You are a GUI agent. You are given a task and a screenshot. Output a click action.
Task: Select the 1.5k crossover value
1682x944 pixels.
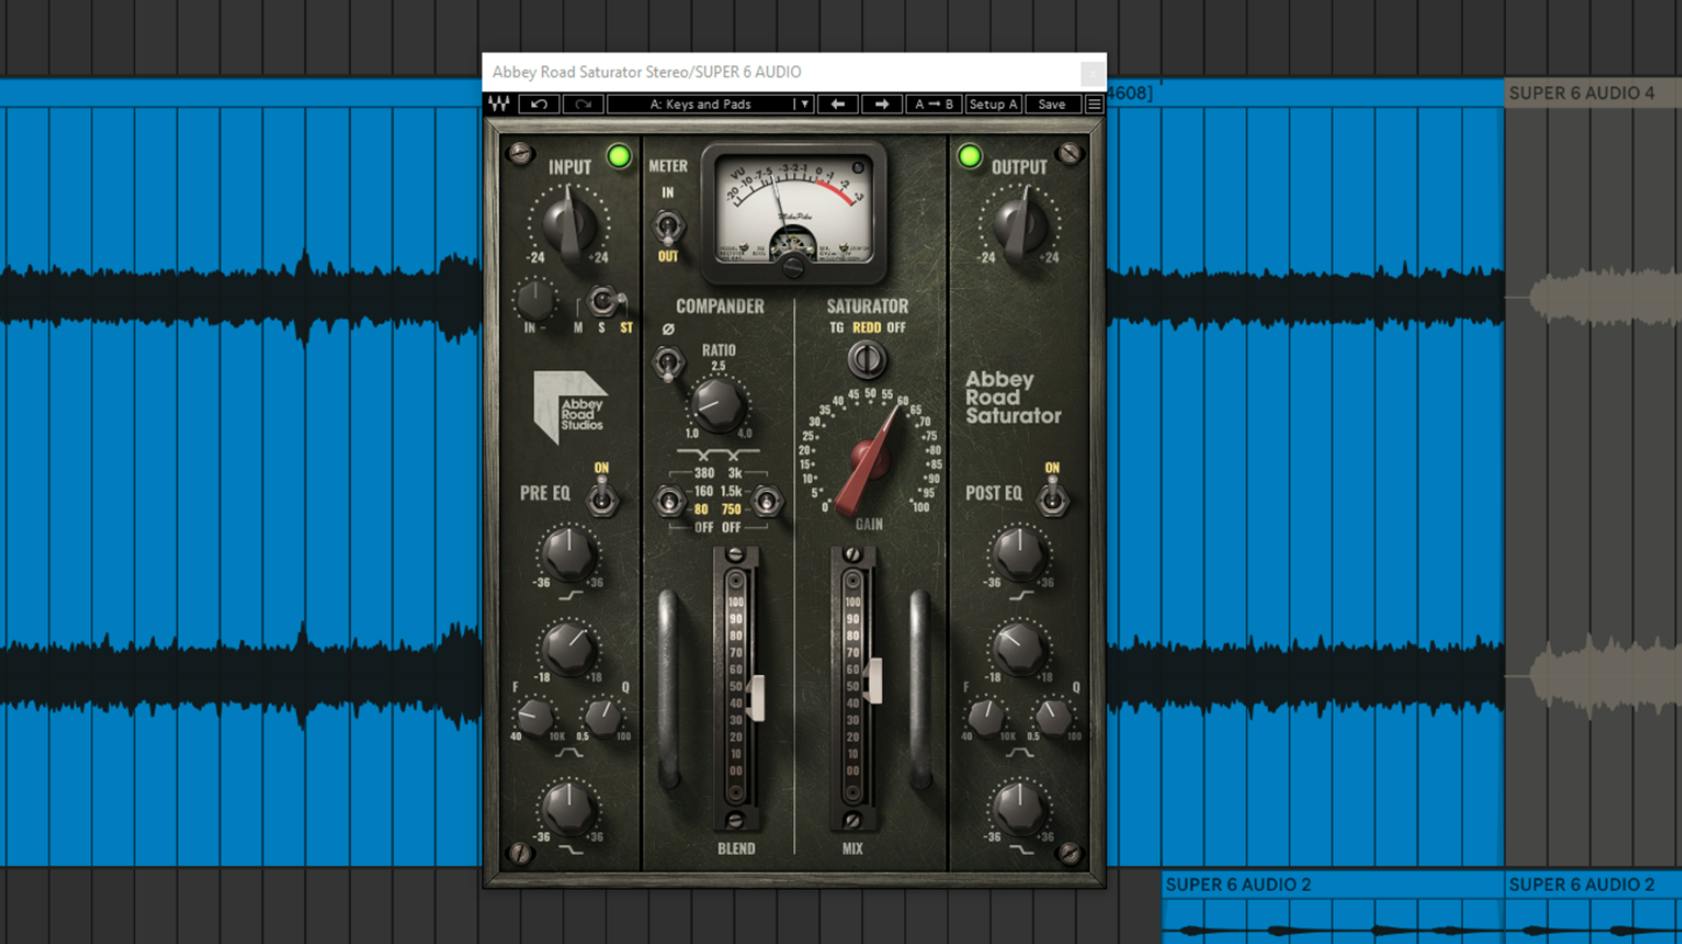732,491
